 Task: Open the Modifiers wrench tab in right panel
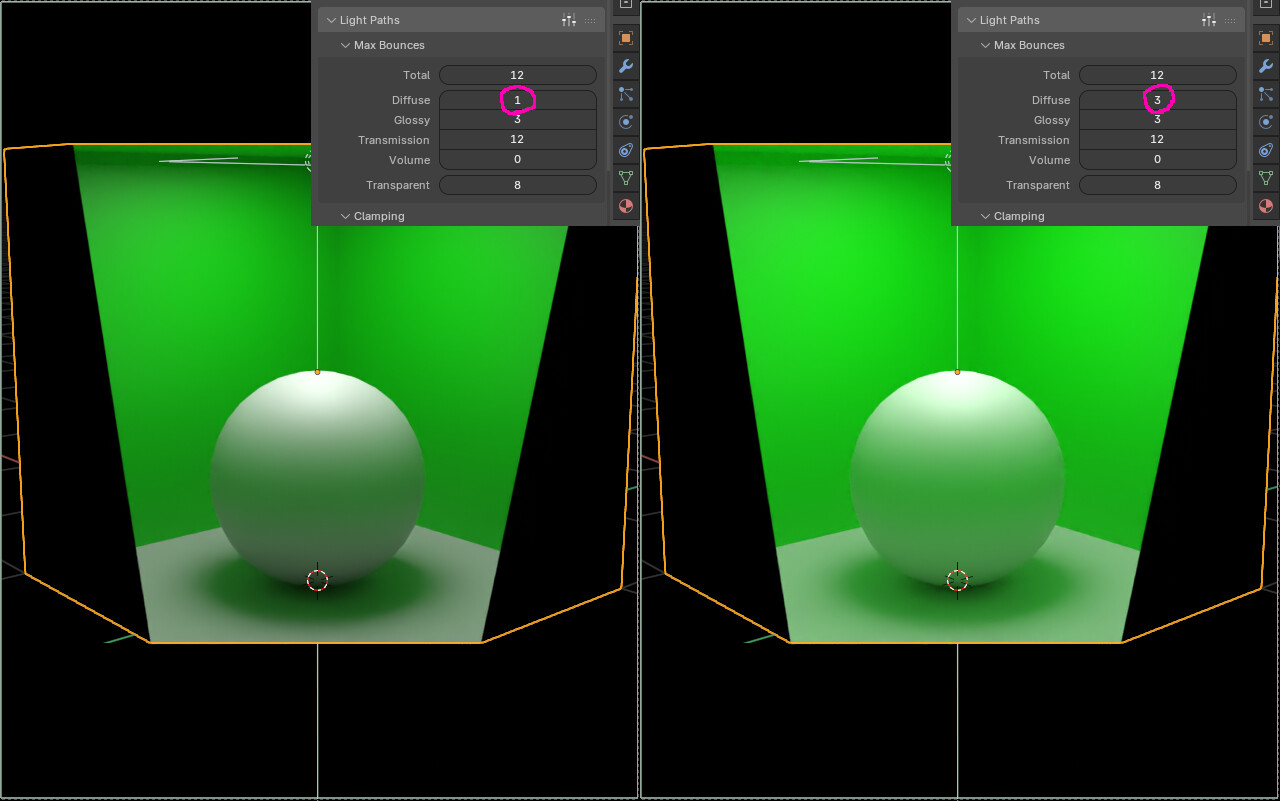point(1266,66)
